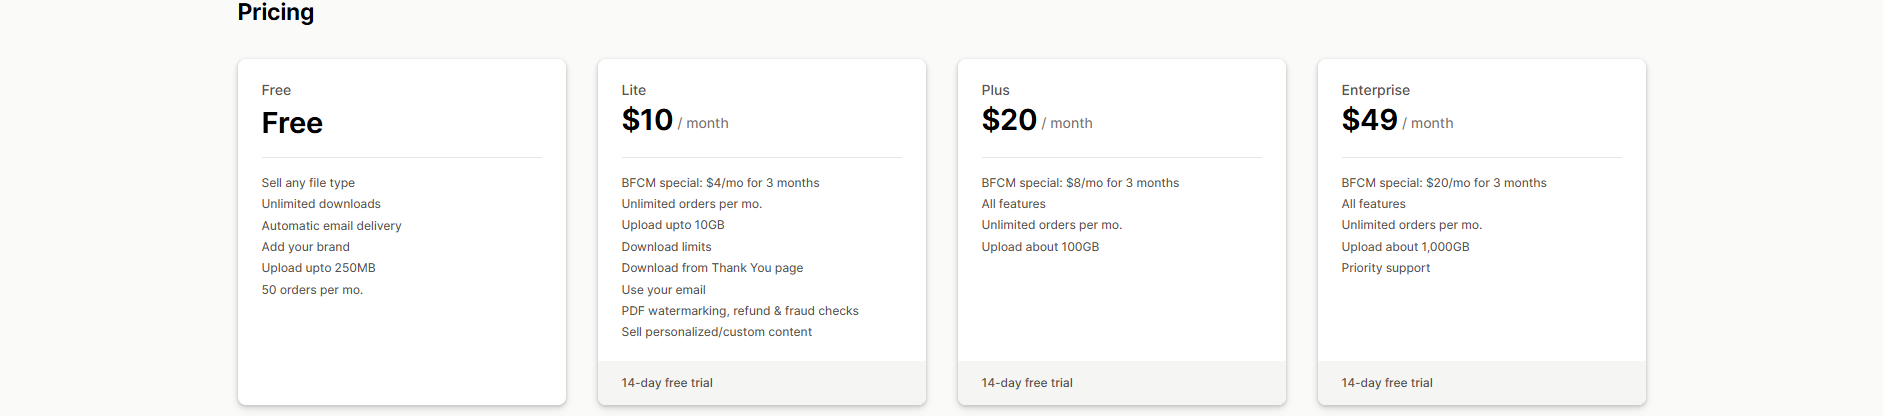
Task: Click 'Upload about 100GB' in Plus plan
Action: (1040, 247)
